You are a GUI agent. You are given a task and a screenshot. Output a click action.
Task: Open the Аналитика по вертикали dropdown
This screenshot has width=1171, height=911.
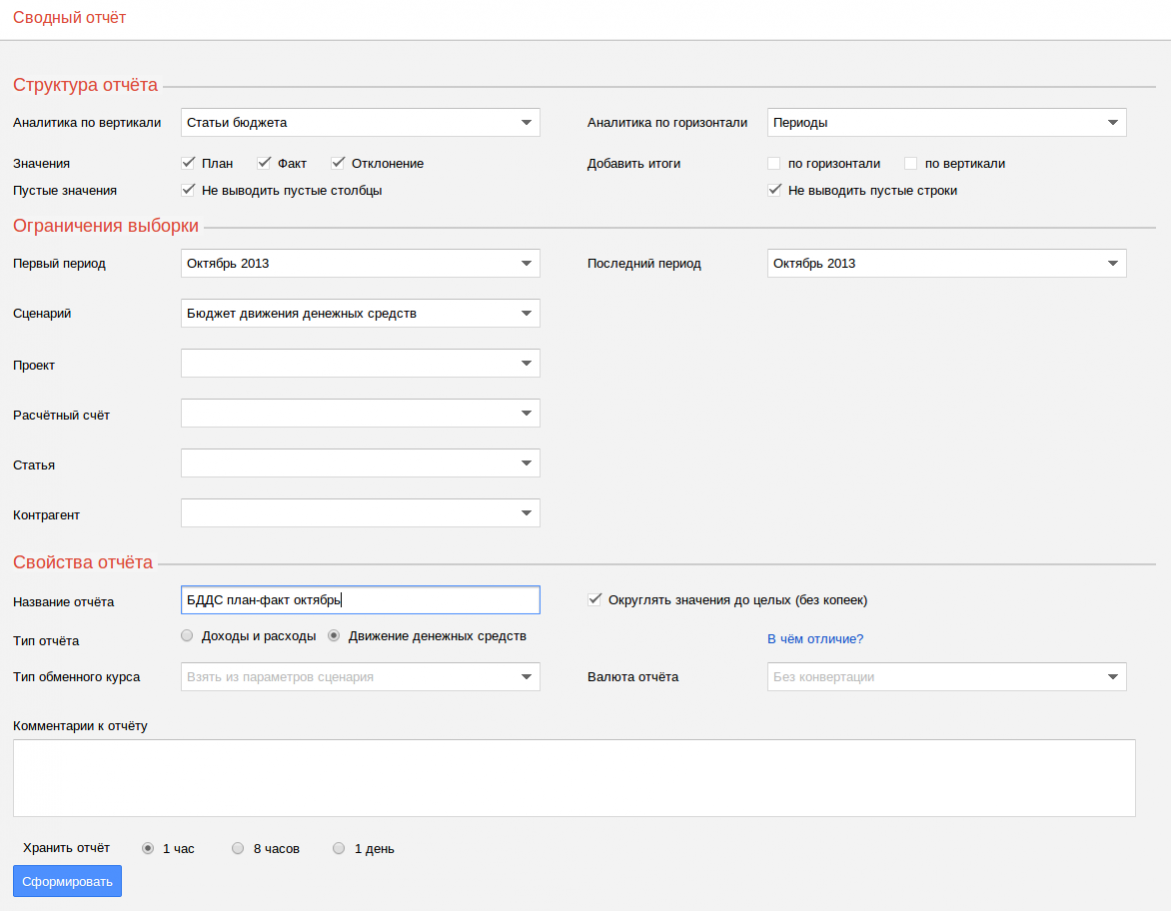tap(360, 123)
